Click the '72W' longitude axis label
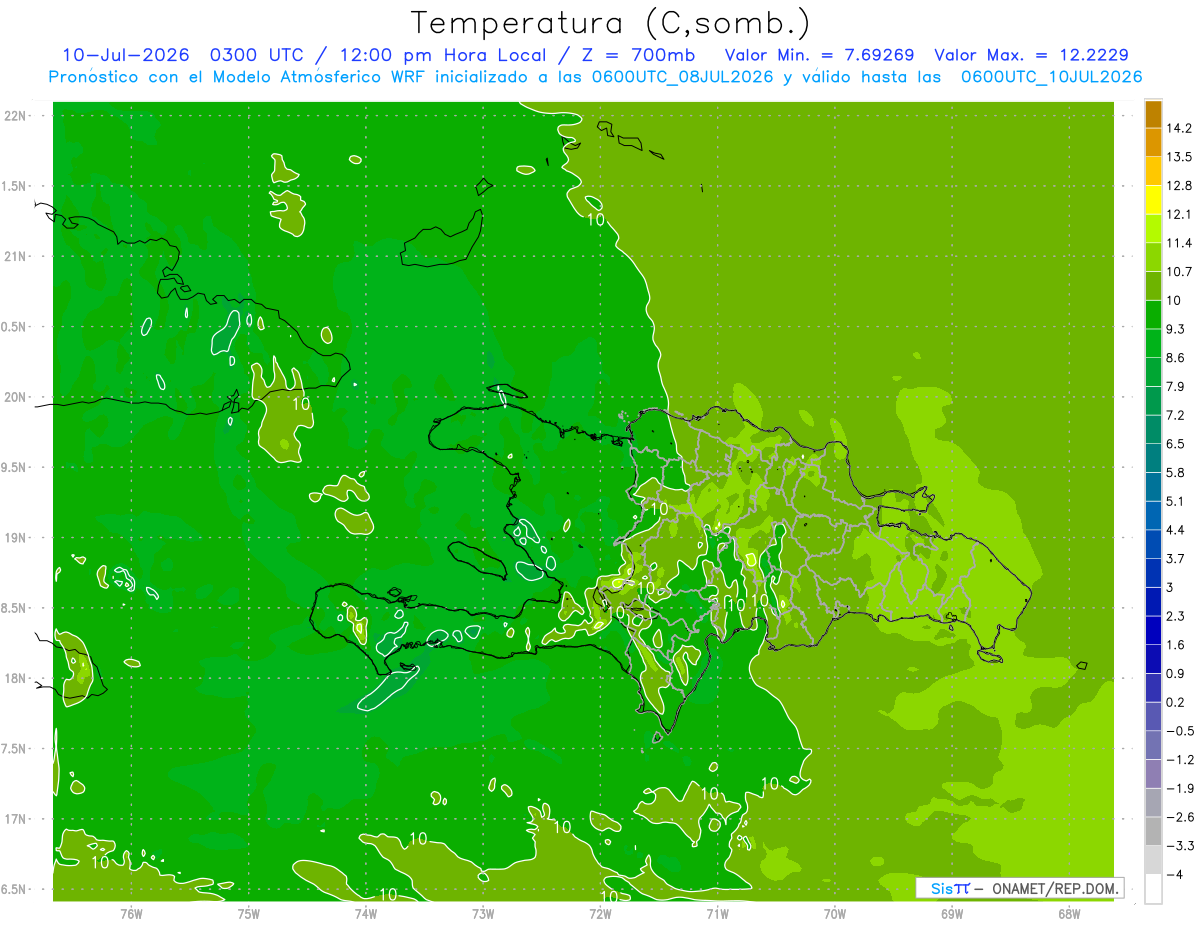 point(600,914)
